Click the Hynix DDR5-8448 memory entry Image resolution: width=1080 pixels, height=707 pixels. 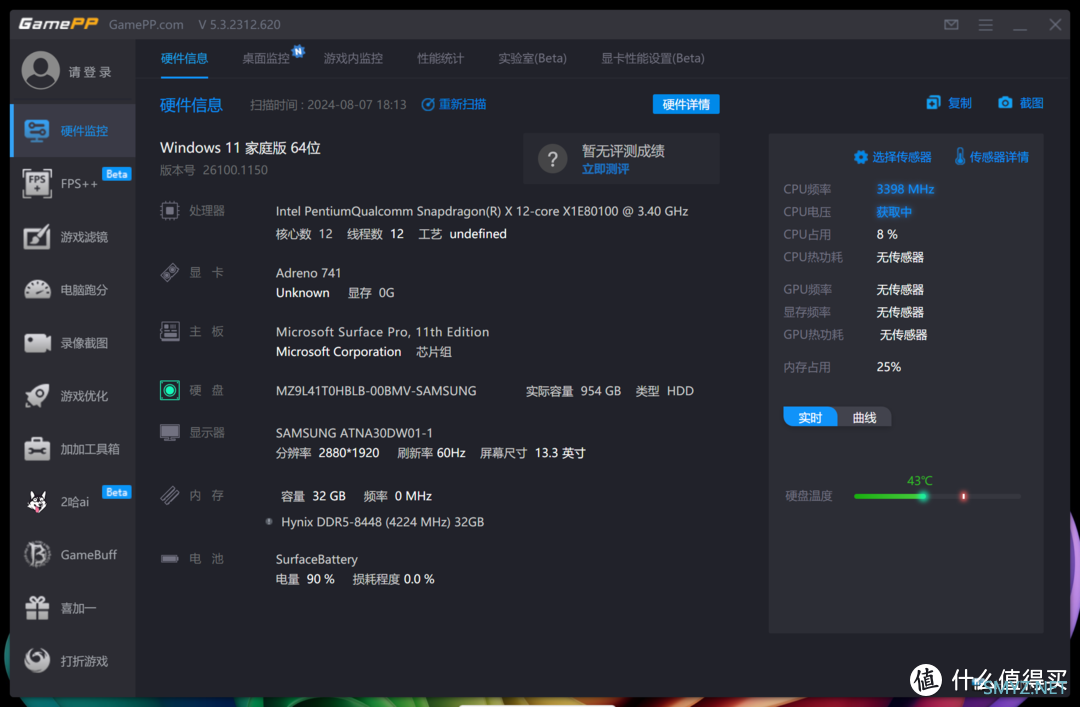pyautogui.click(x=382, y=522)
